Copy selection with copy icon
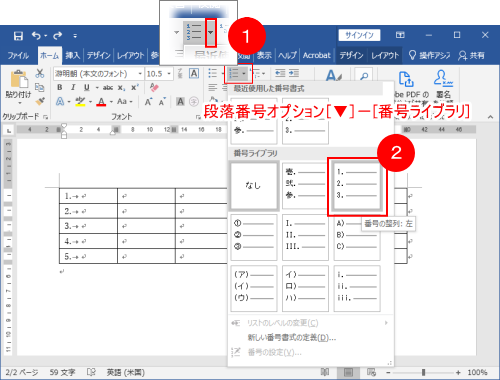The image size is (500, 380). click(40, 87)
